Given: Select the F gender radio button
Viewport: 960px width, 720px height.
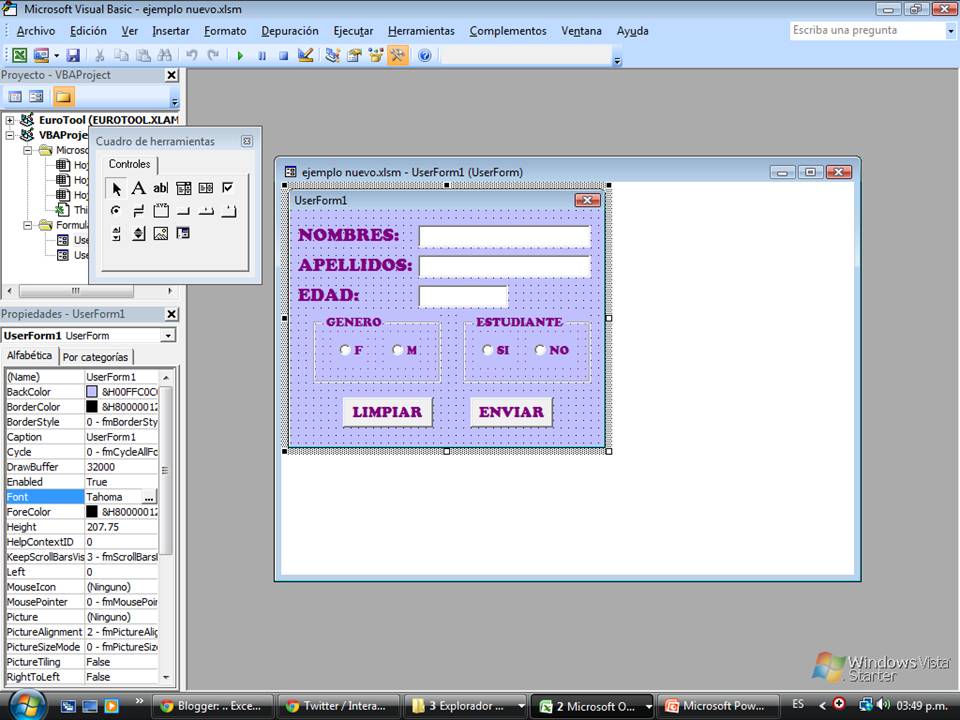Looking at the screenshot, I should (343, 350).
